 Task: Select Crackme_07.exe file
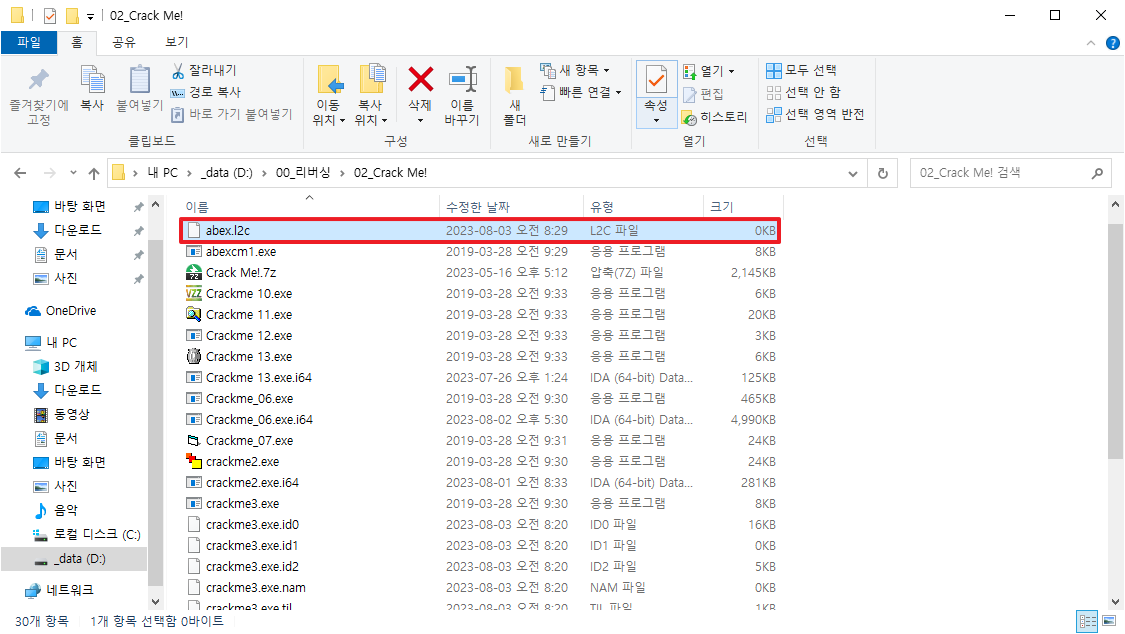pos(479,440)
